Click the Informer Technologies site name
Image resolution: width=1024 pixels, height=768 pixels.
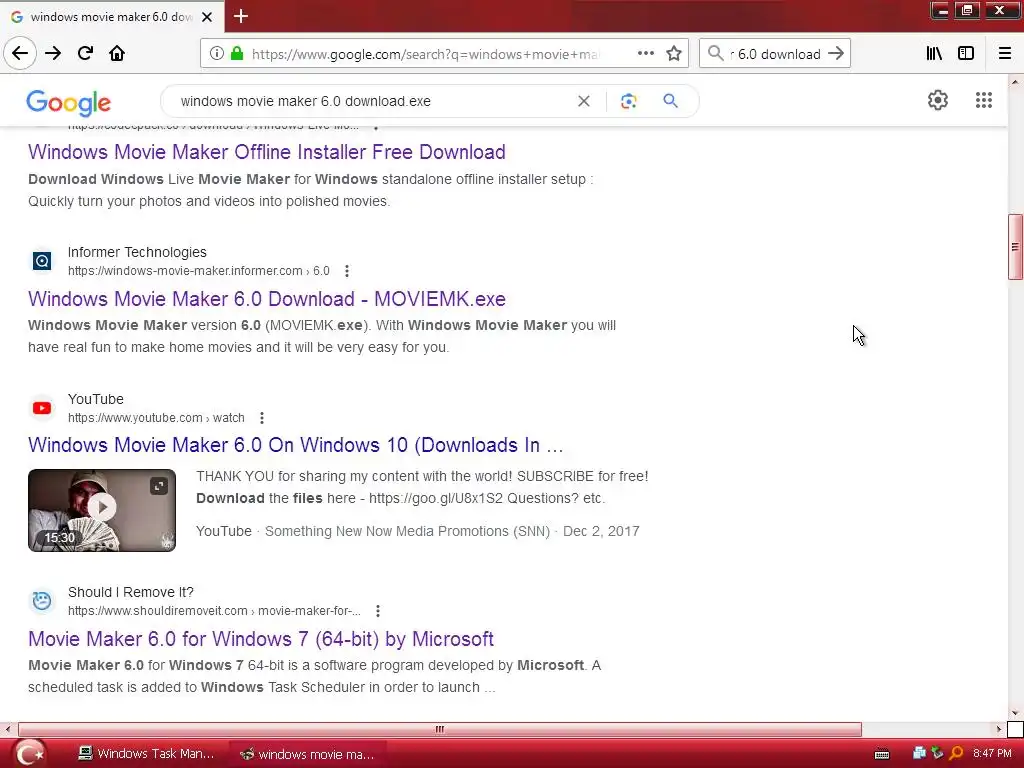(x=137, y=252)
